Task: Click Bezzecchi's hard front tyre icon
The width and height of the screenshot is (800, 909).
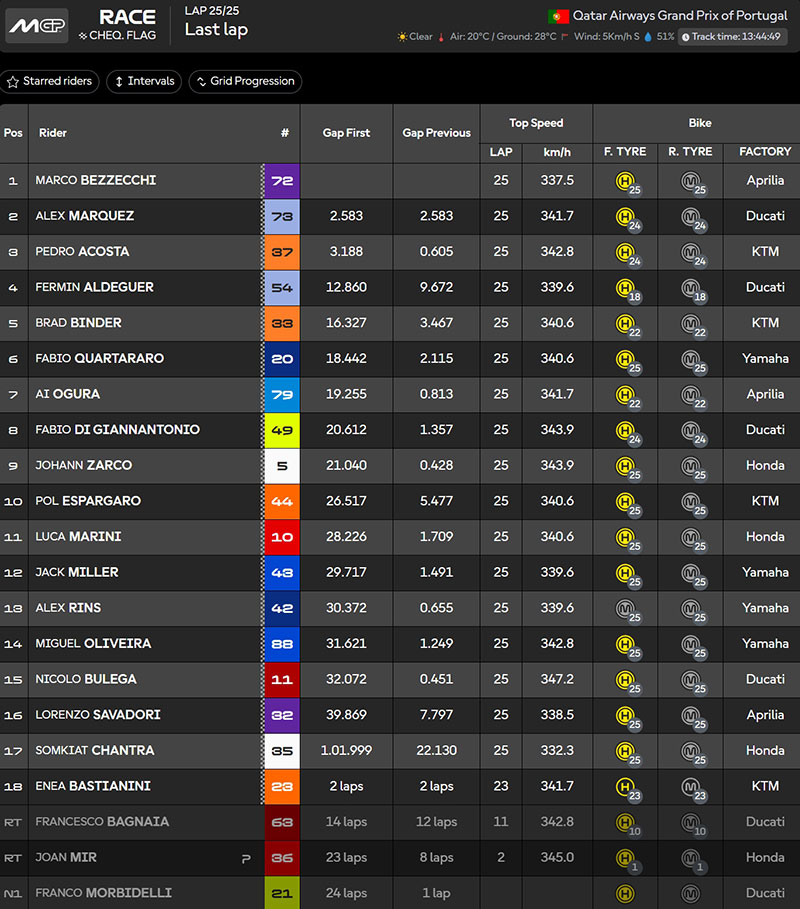Action: [626, 181]
